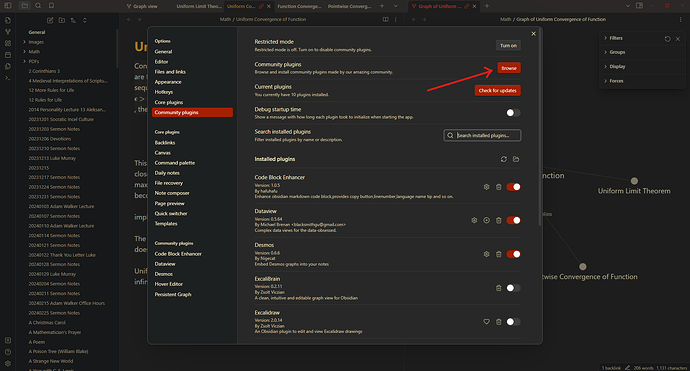Open the Appearance settings section
Image resolution: width=690 pixels, height=371 pixels.
(x=168, y=82)
